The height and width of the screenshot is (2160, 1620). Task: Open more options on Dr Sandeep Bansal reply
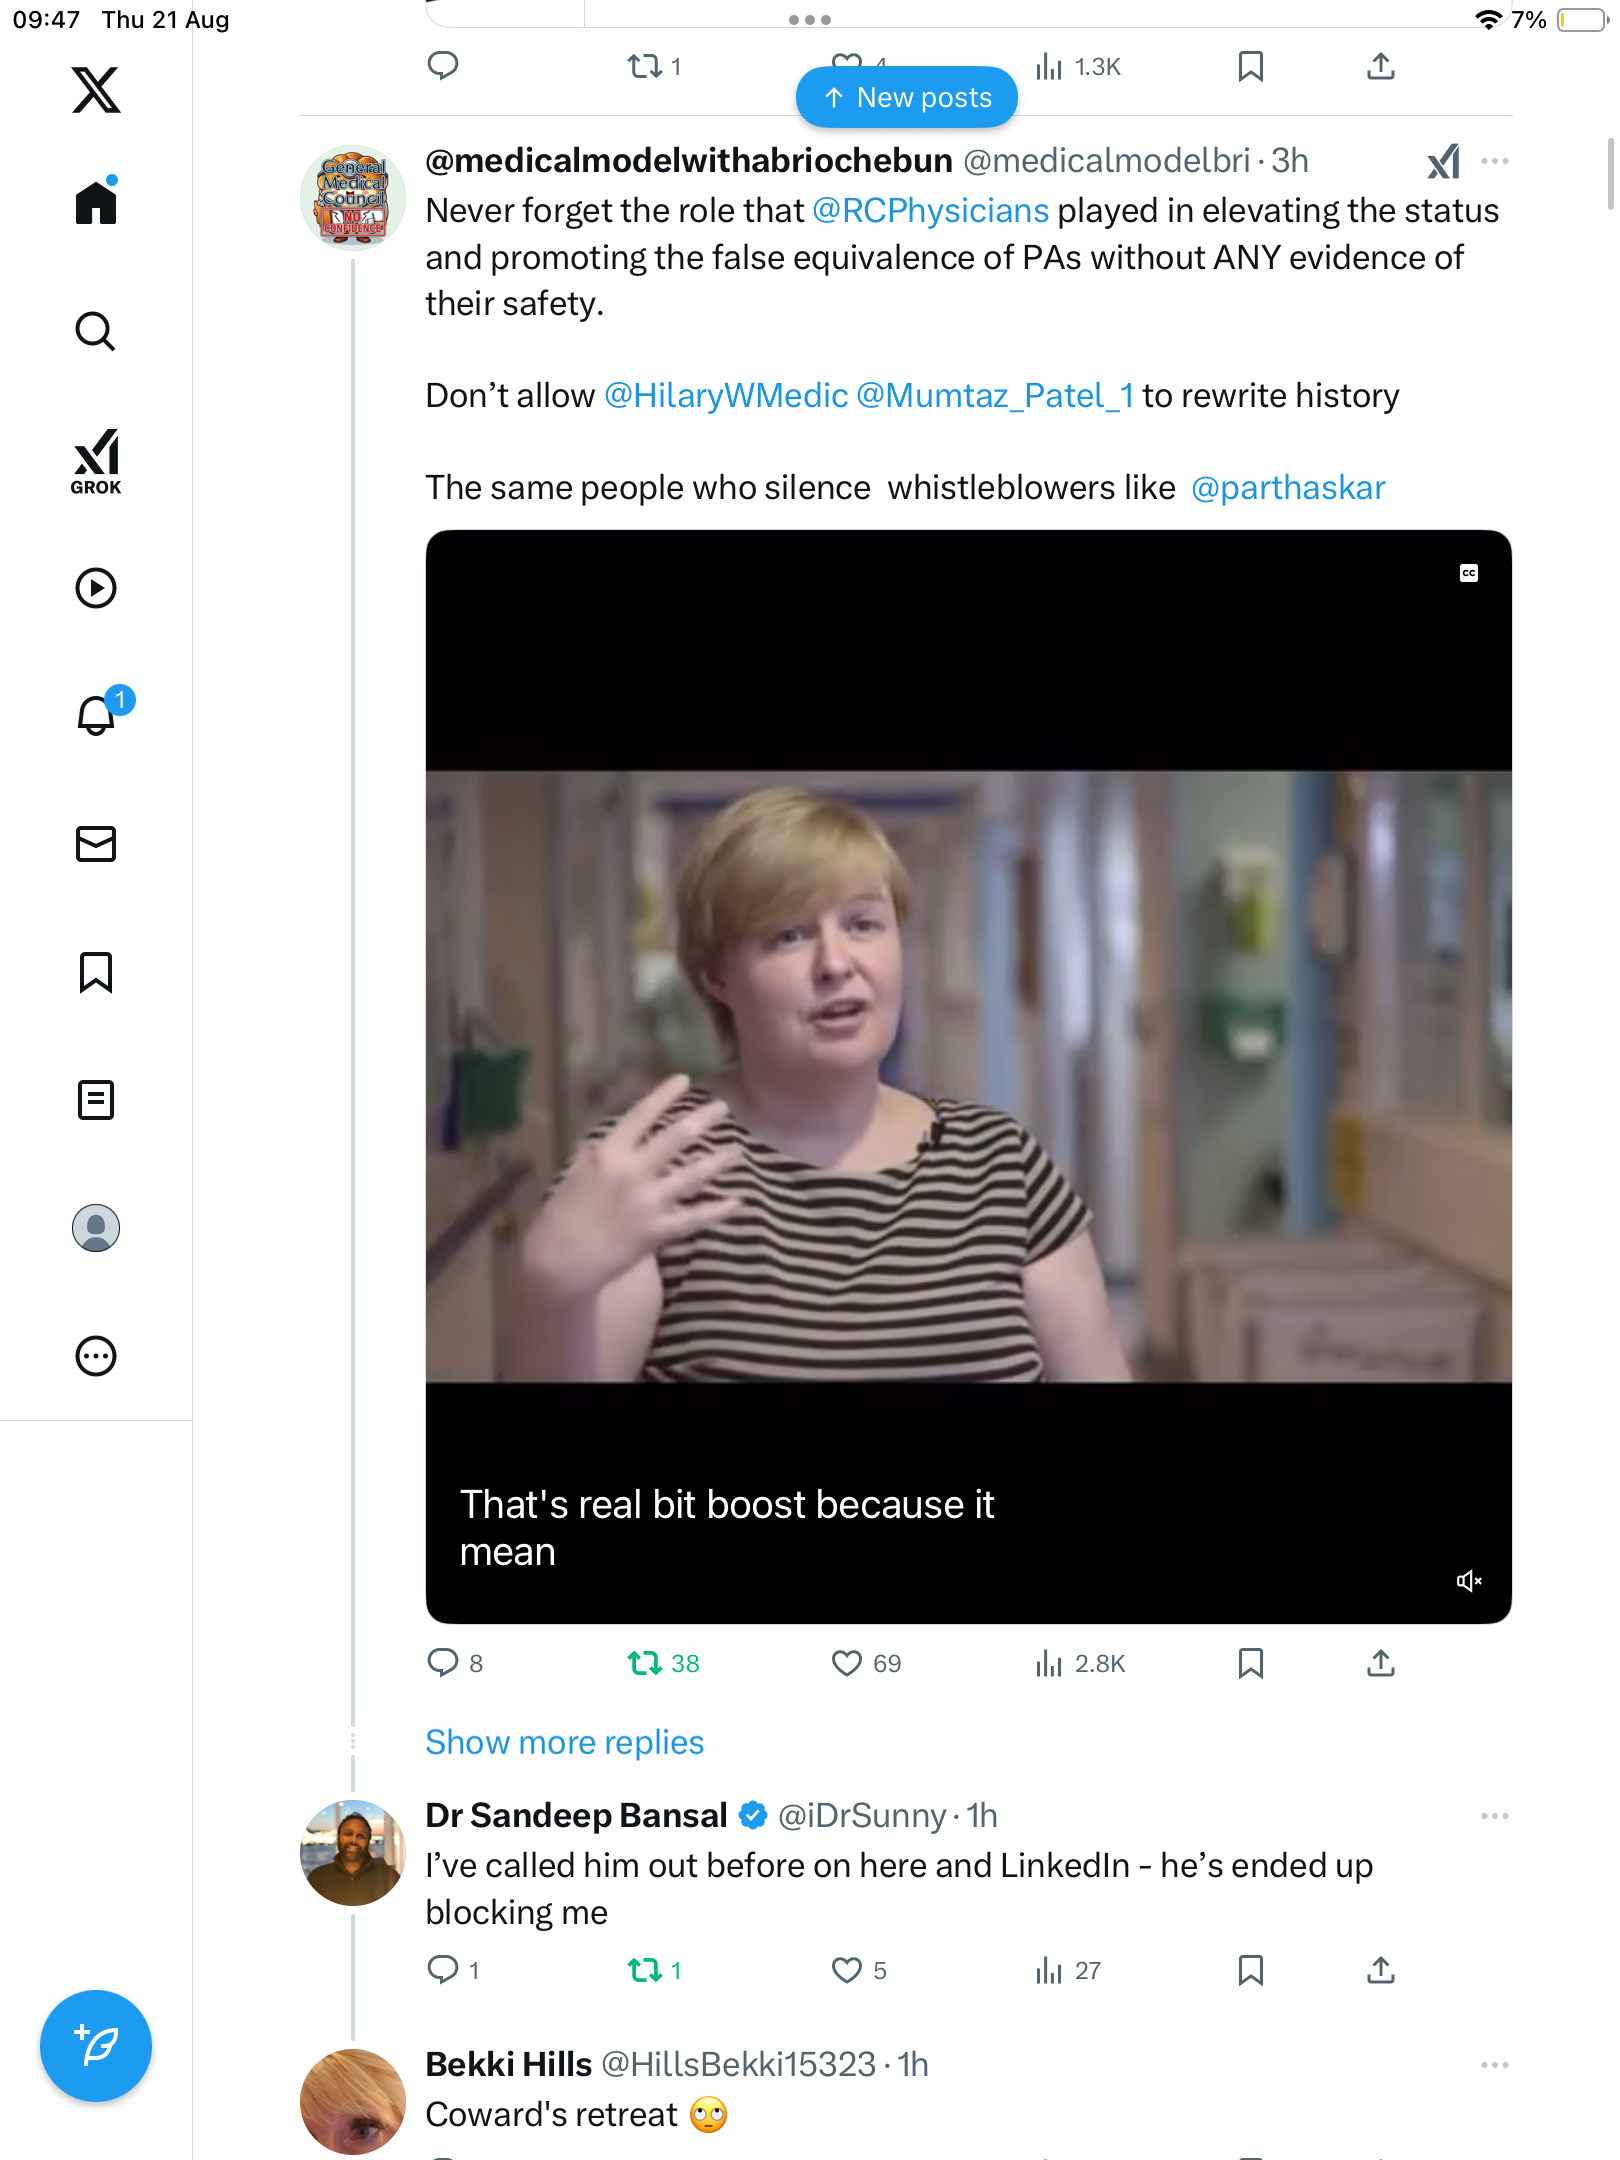1494,1816
